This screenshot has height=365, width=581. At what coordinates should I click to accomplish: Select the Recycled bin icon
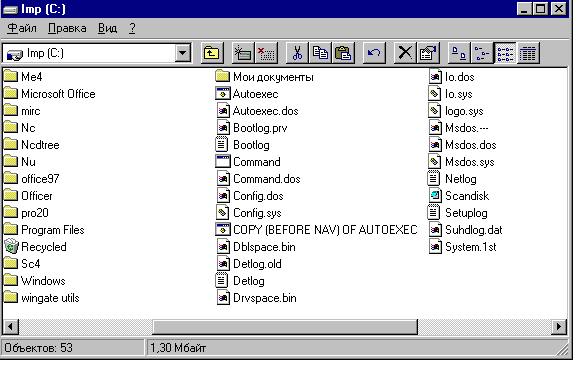tap(11, 246)
